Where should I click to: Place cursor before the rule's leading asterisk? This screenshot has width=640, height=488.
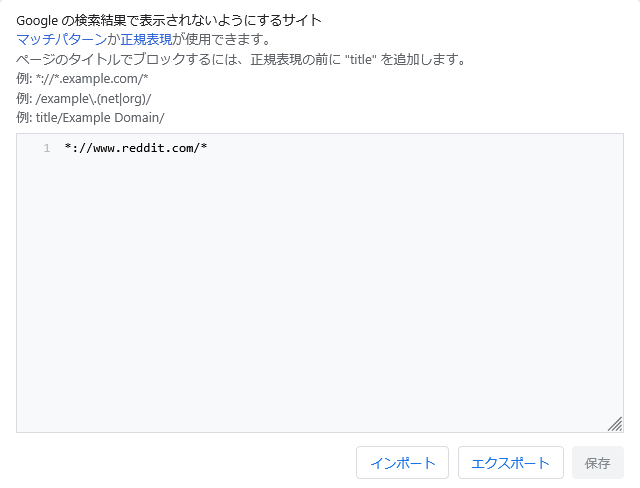click(64, 148)
